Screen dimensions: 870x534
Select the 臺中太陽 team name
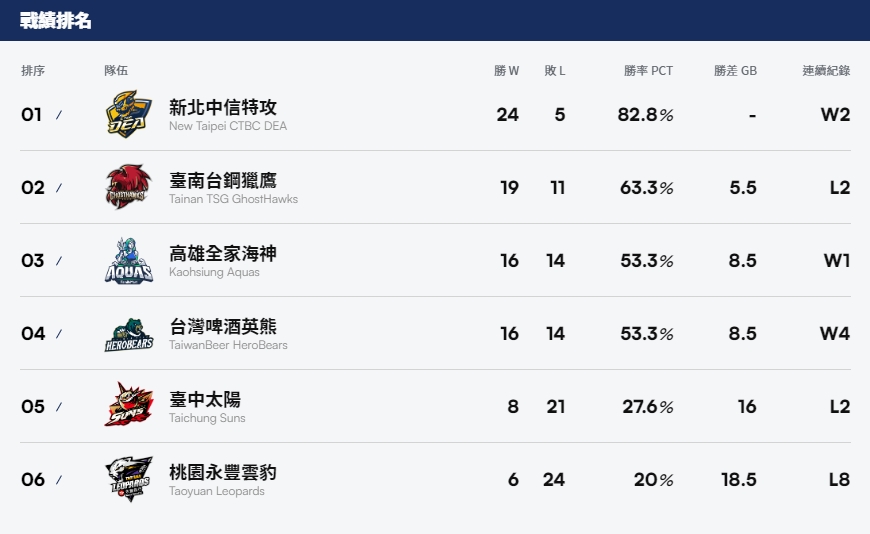(205, 399)
